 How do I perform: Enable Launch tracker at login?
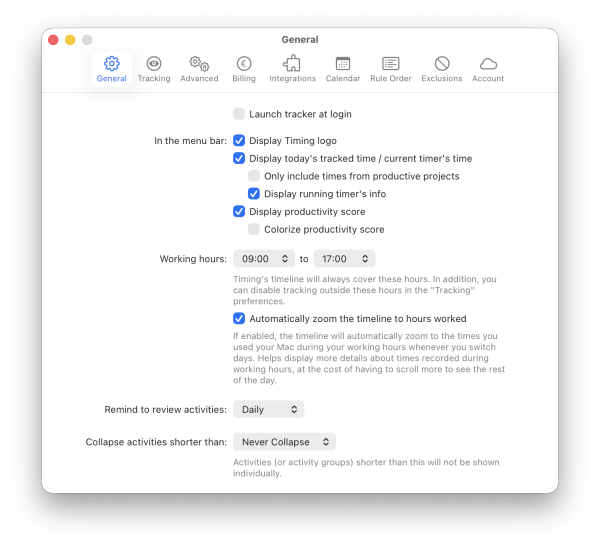pos(239,114)
